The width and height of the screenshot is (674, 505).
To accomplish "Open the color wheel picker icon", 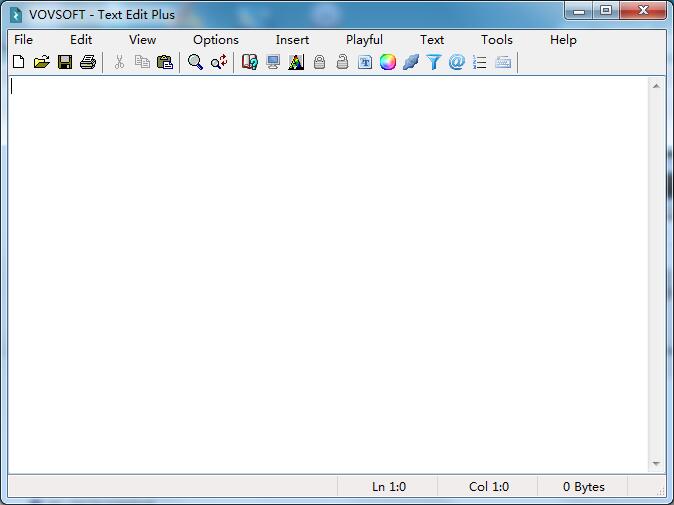I will [x=388, y=62].
